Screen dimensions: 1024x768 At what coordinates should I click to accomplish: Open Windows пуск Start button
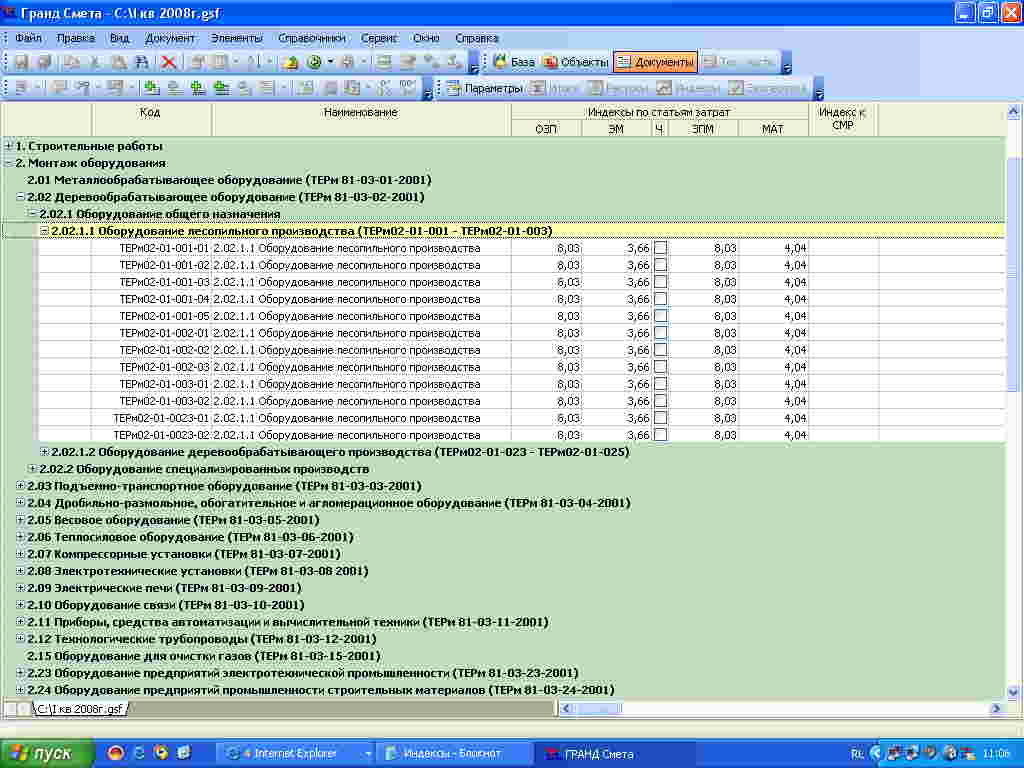[47, 753]
